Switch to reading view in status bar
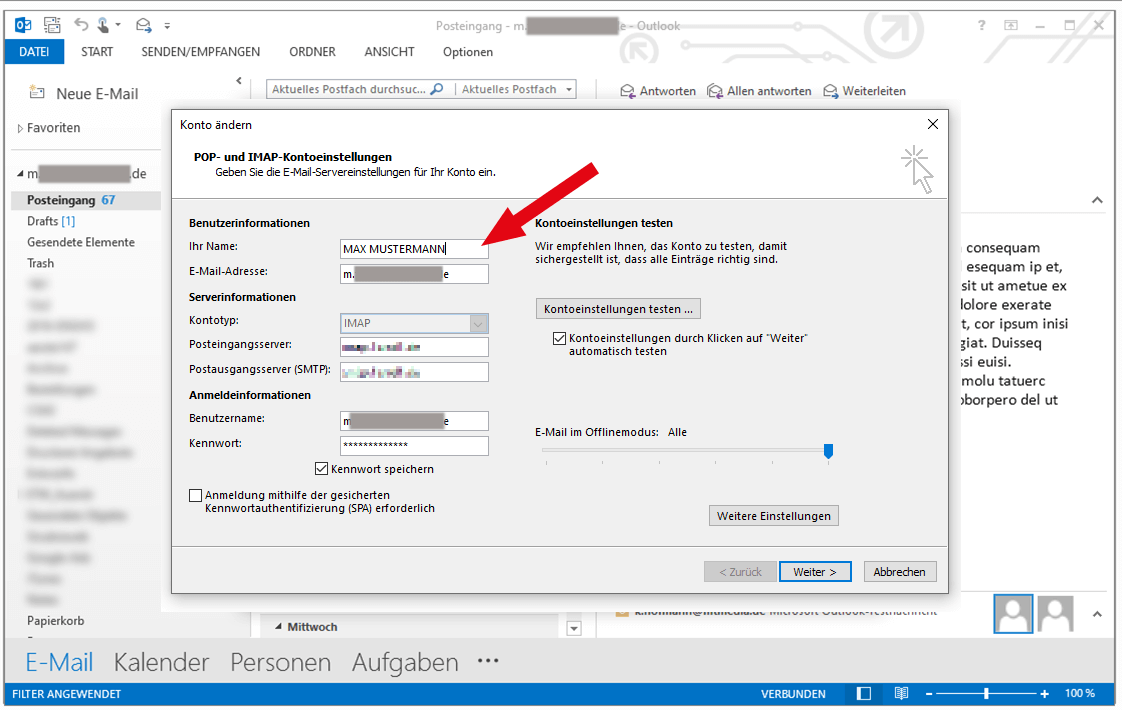 901,693
